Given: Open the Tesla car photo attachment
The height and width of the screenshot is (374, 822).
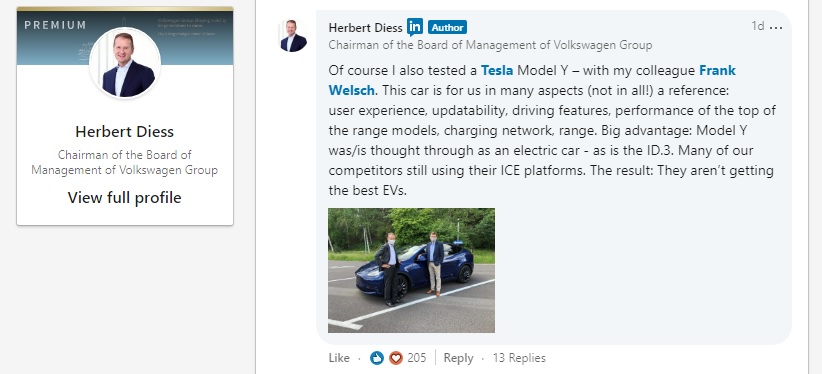Looking at the screenshot, I should (x=412, y=271).
